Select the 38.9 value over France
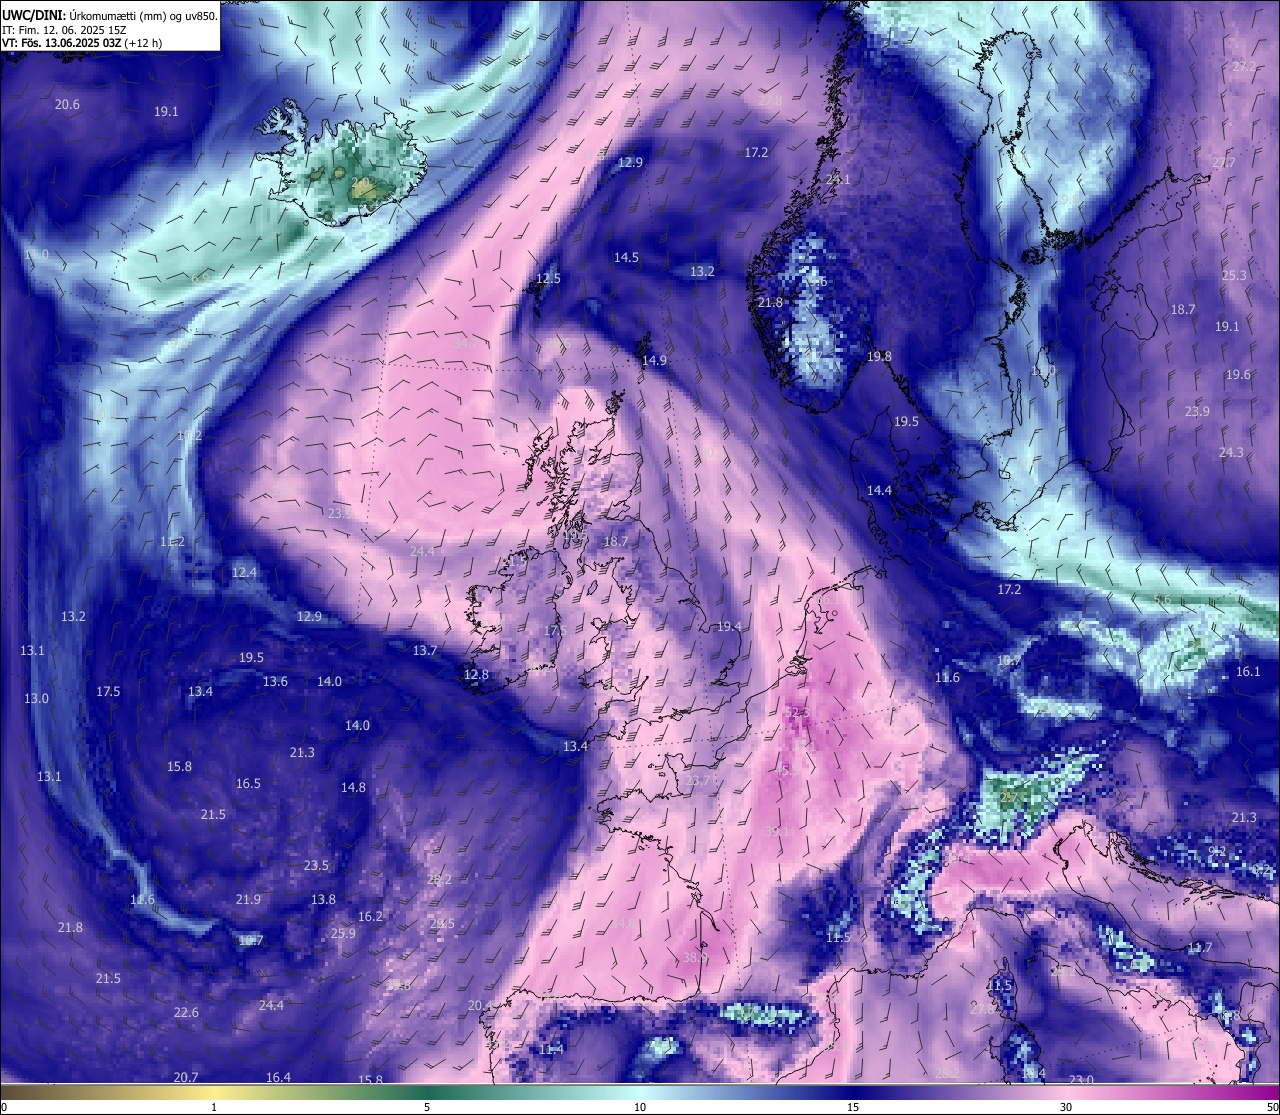The image size is (1280, 1115). pos(696,957)
